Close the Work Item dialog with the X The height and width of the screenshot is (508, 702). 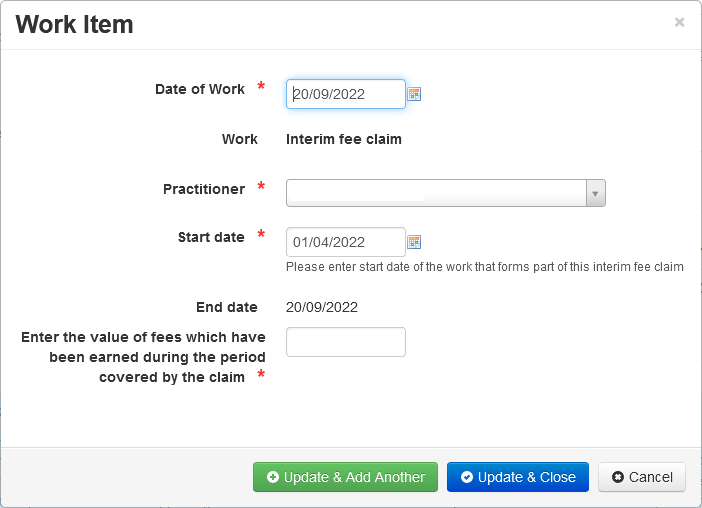coord(679,22)
